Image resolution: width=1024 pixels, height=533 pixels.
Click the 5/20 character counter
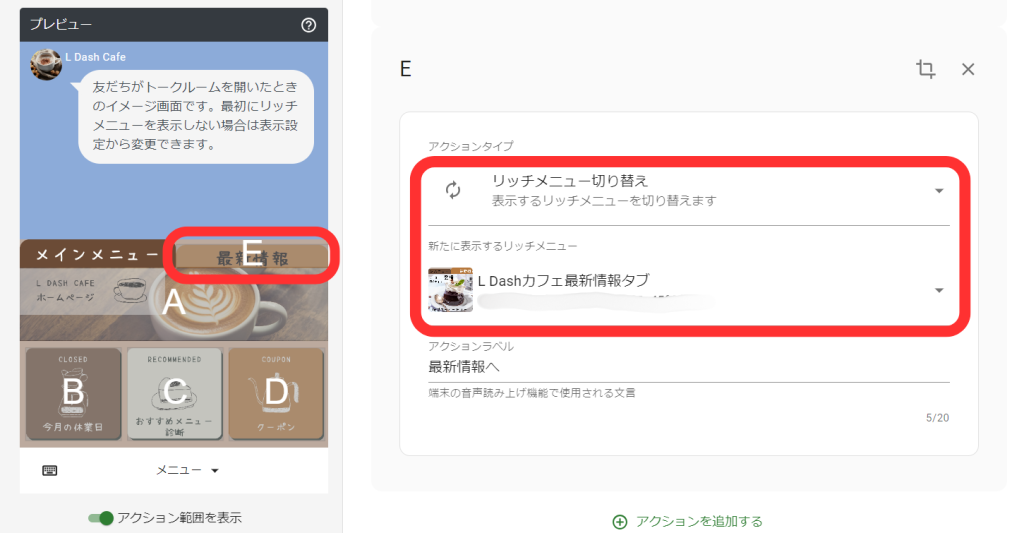[937, 418]
